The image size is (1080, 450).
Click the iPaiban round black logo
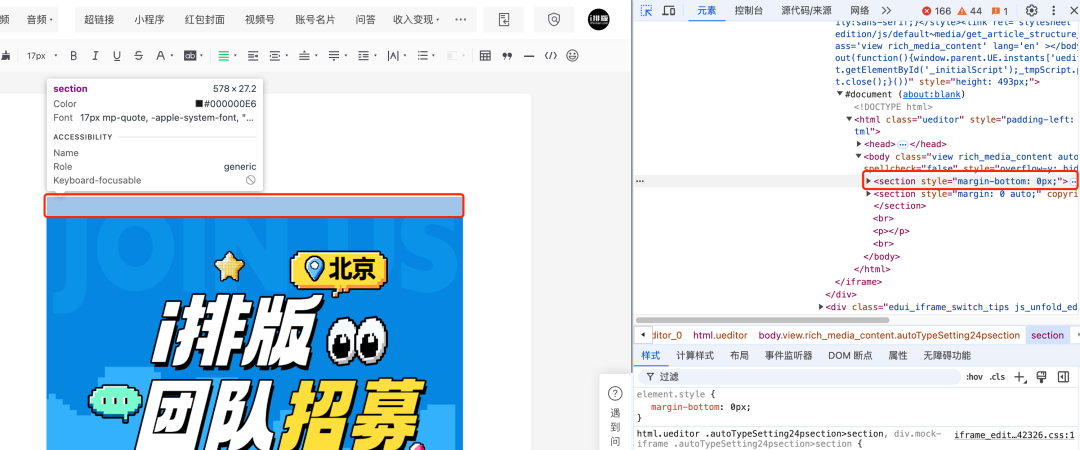(599, 19)
